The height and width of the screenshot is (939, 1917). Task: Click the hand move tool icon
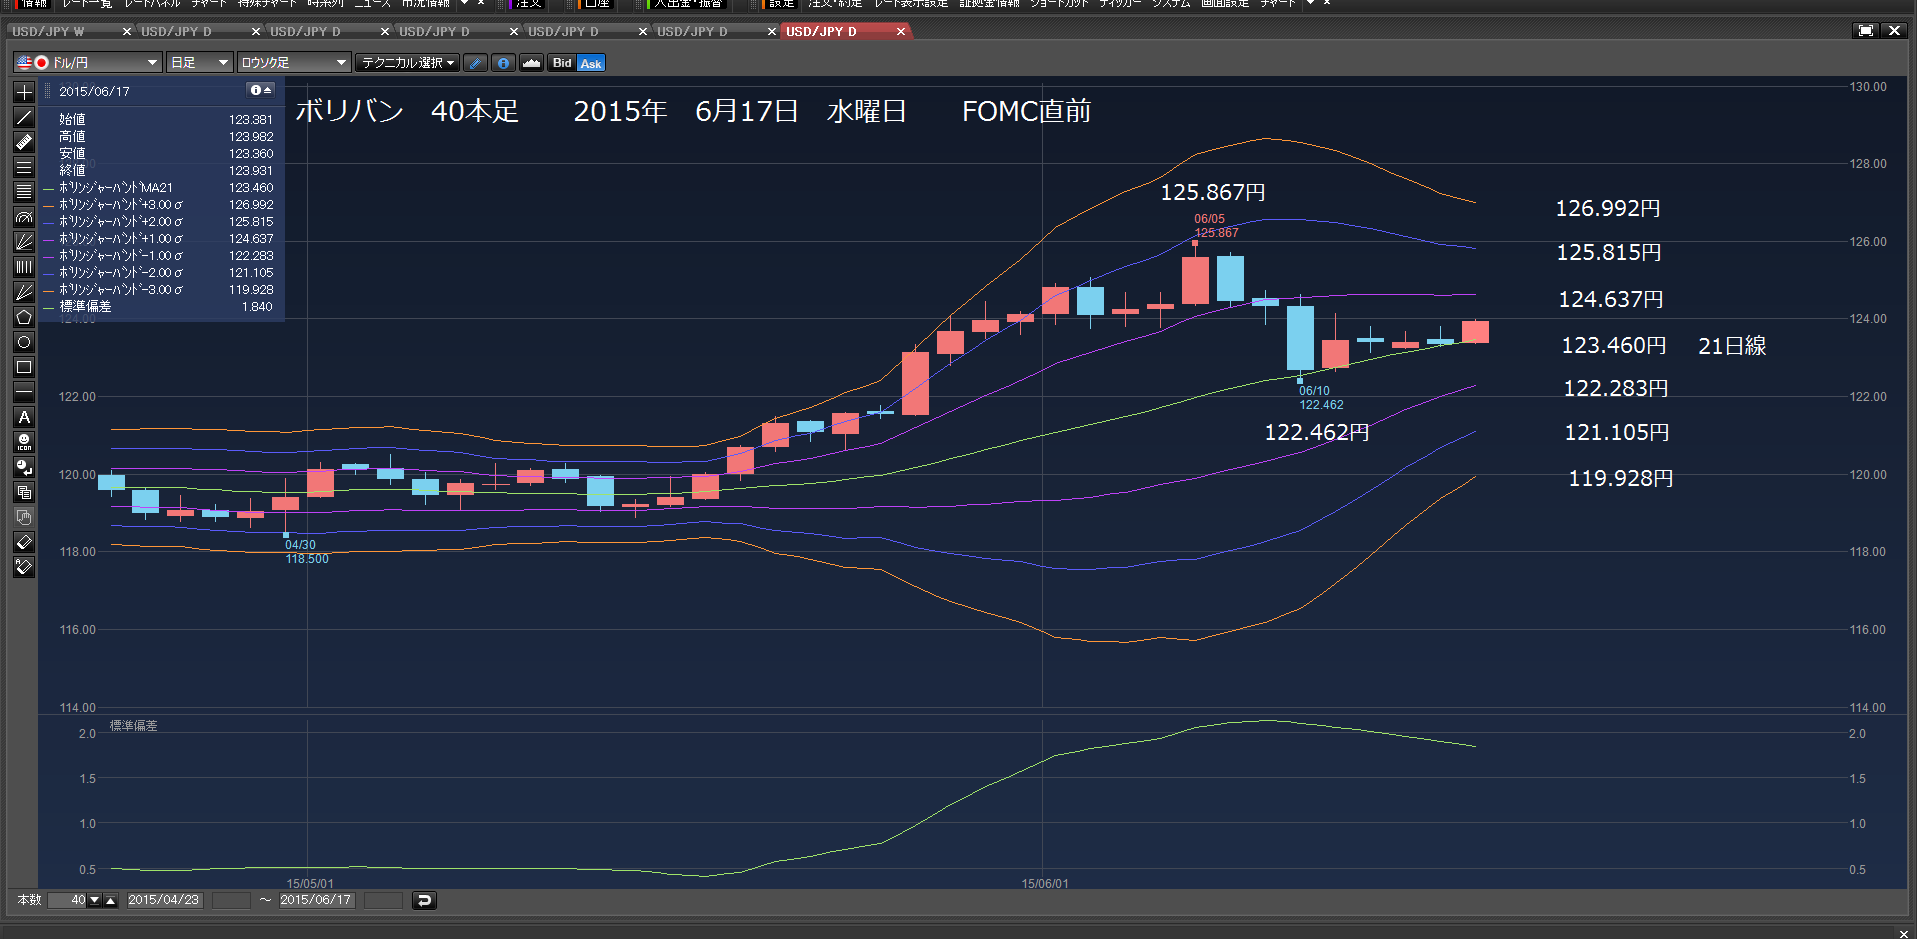tap(24, 517)
